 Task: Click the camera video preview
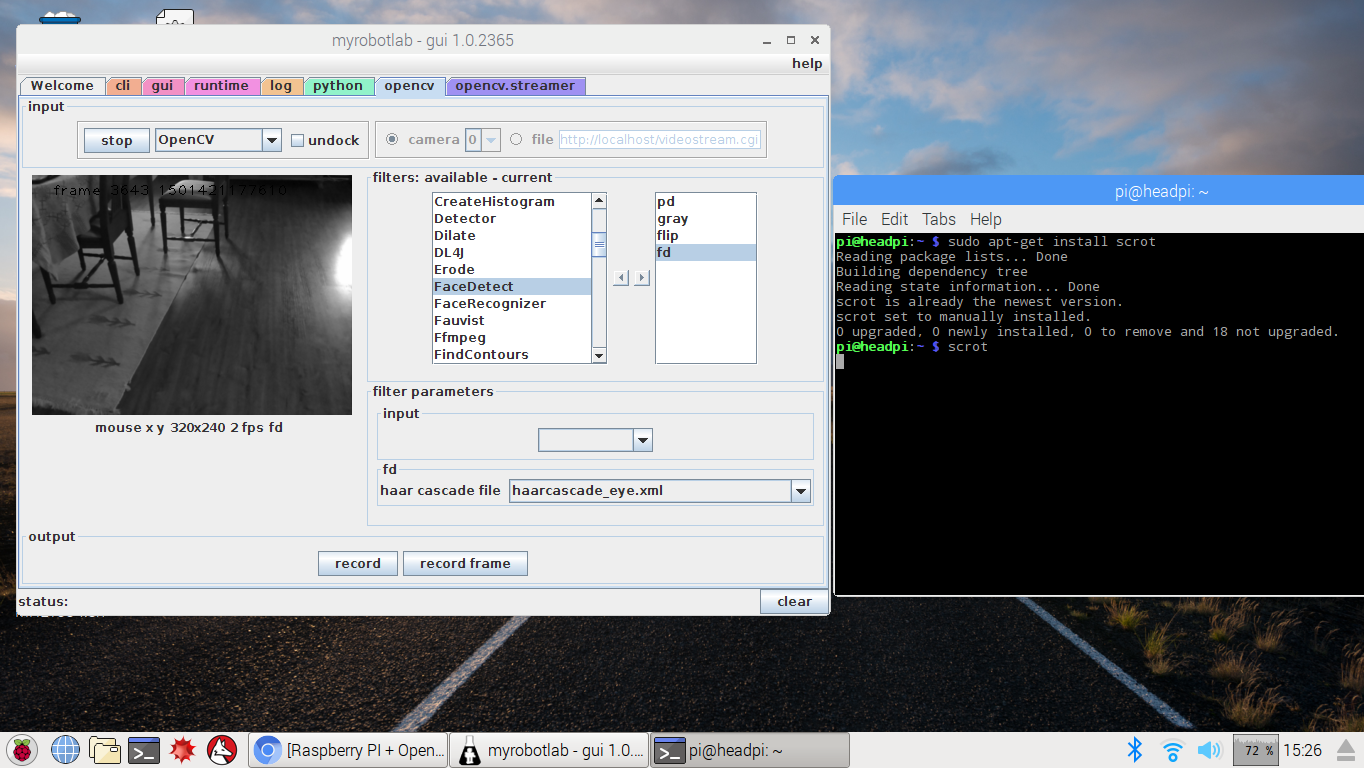click(x=192, y=295)
